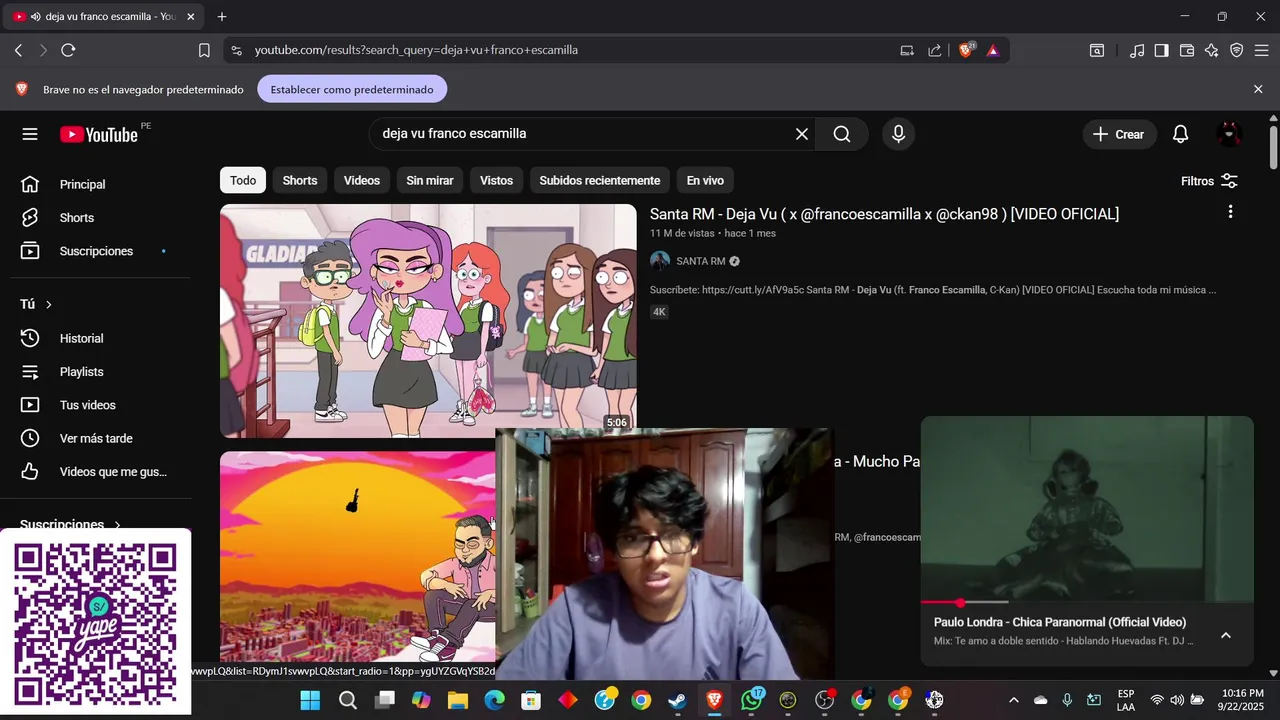Open Shorts in the sidebar
Screen dimensions: 1280x720
[96, 218]
